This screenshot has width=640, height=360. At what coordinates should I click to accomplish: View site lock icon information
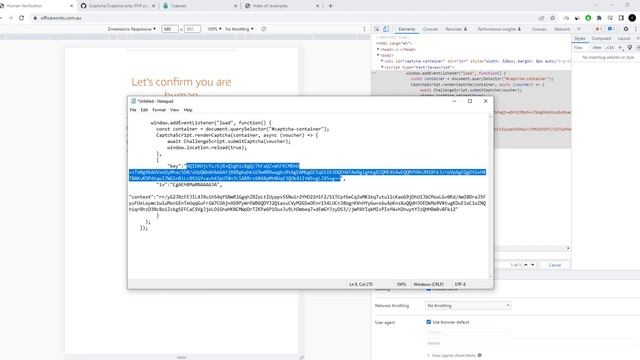click(x=35, y=18)
